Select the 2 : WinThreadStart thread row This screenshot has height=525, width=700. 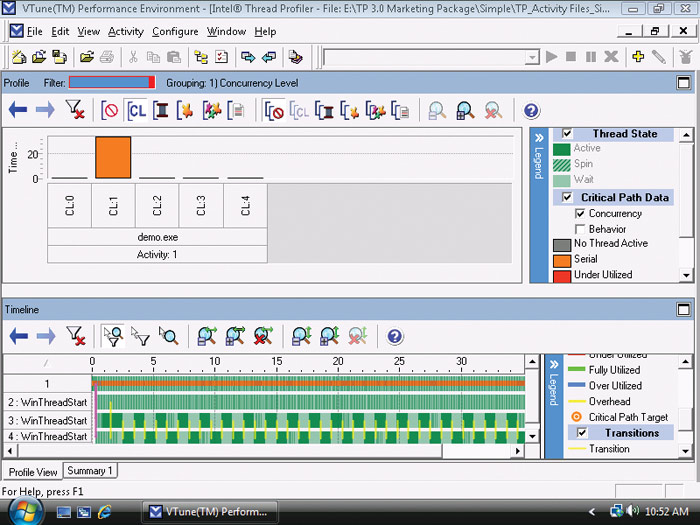pyautogui.click(x=47, y=402)
